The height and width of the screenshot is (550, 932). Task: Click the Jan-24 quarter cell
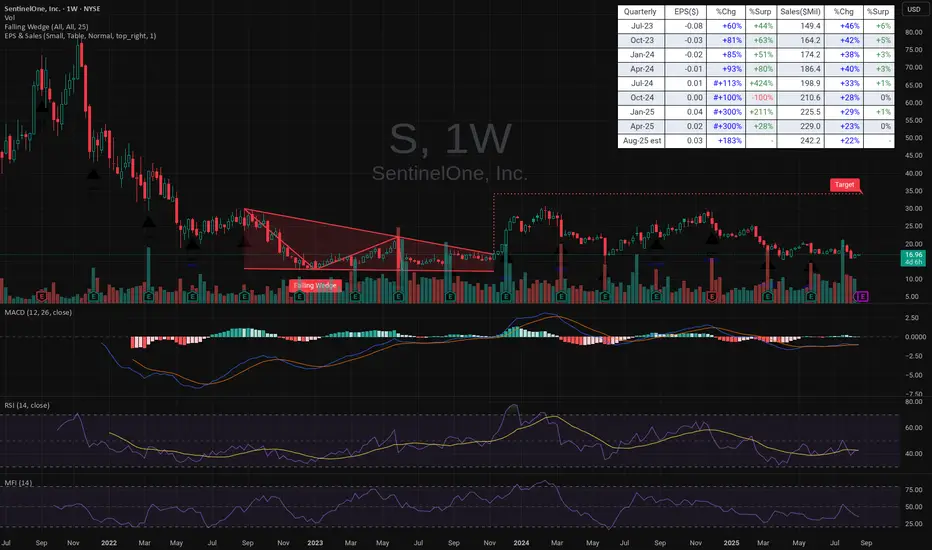[x=641, y=55]
